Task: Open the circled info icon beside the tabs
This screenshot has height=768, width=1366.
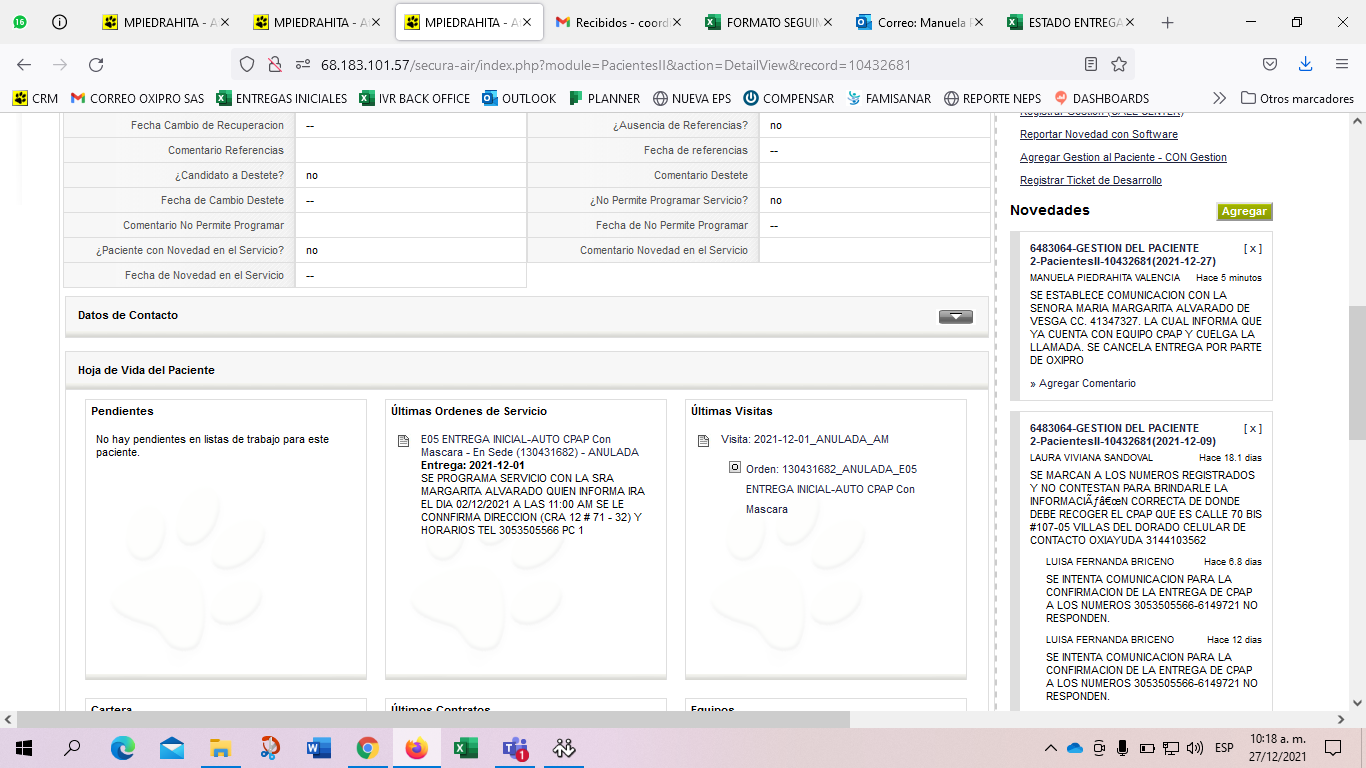Action: 60,22
